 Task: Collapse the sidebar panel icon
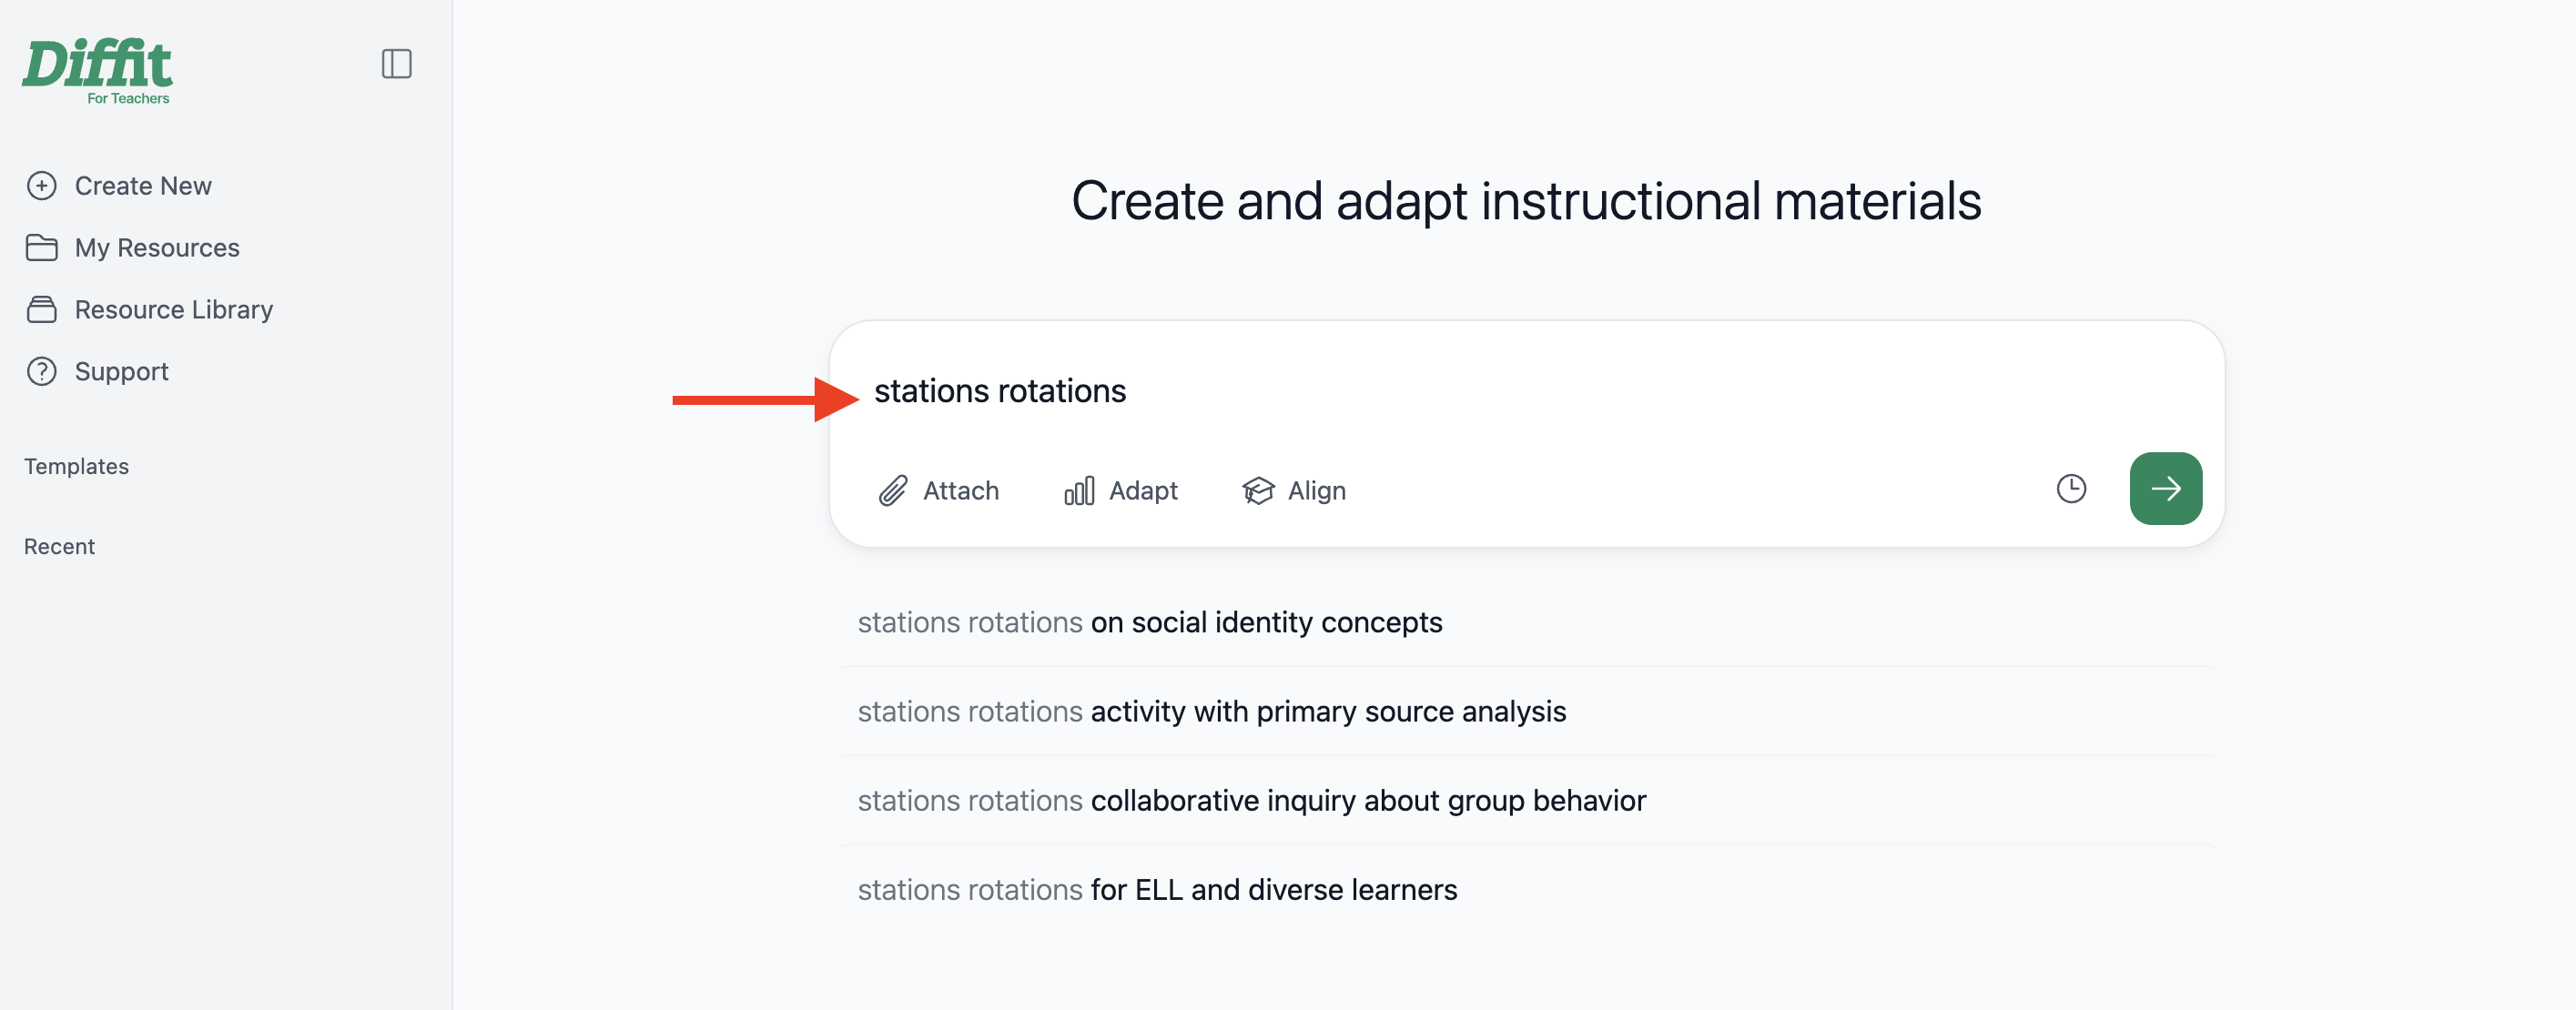[396, 64]
